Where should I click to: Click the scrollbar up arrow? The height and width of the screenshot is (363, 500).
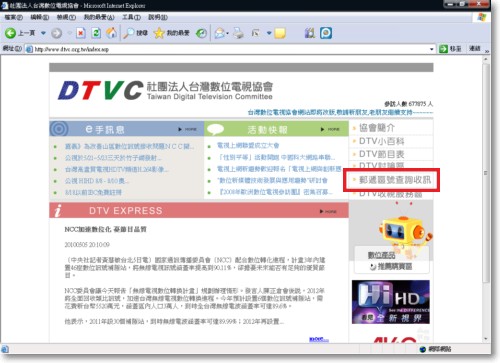click(x=486, y=59)
